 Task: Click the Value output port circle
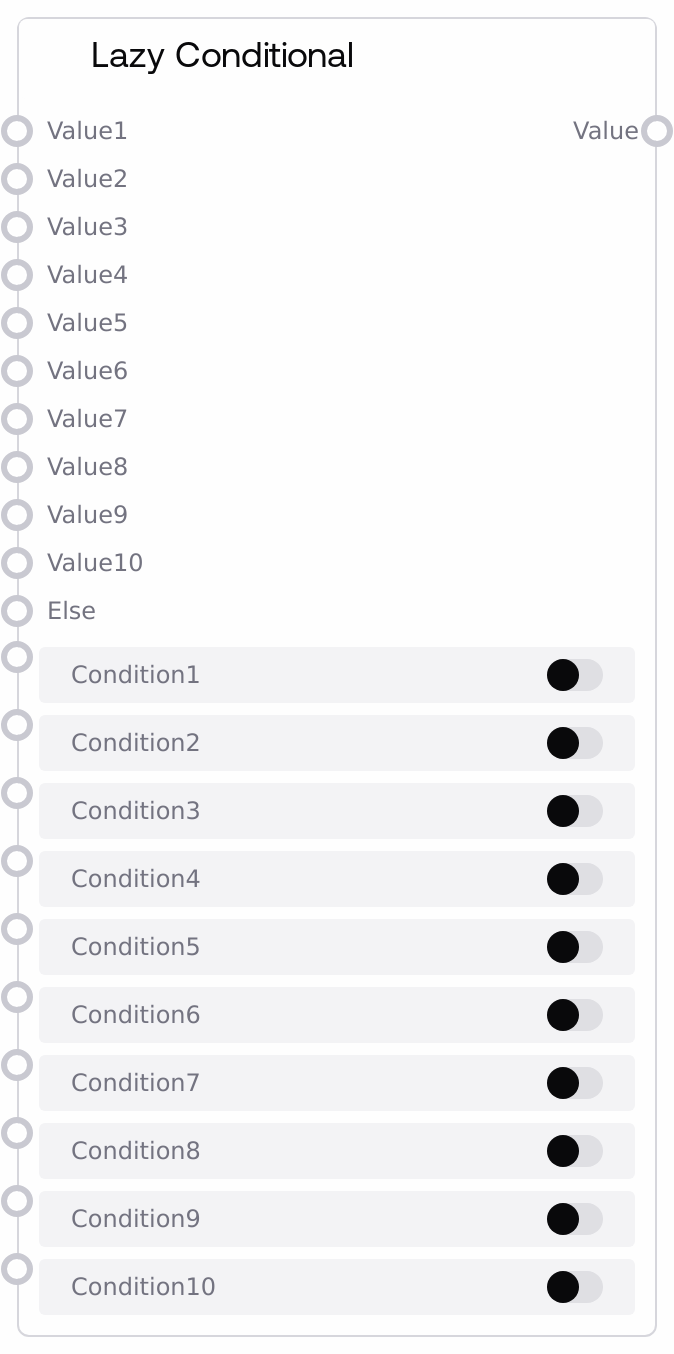point(657,131)
